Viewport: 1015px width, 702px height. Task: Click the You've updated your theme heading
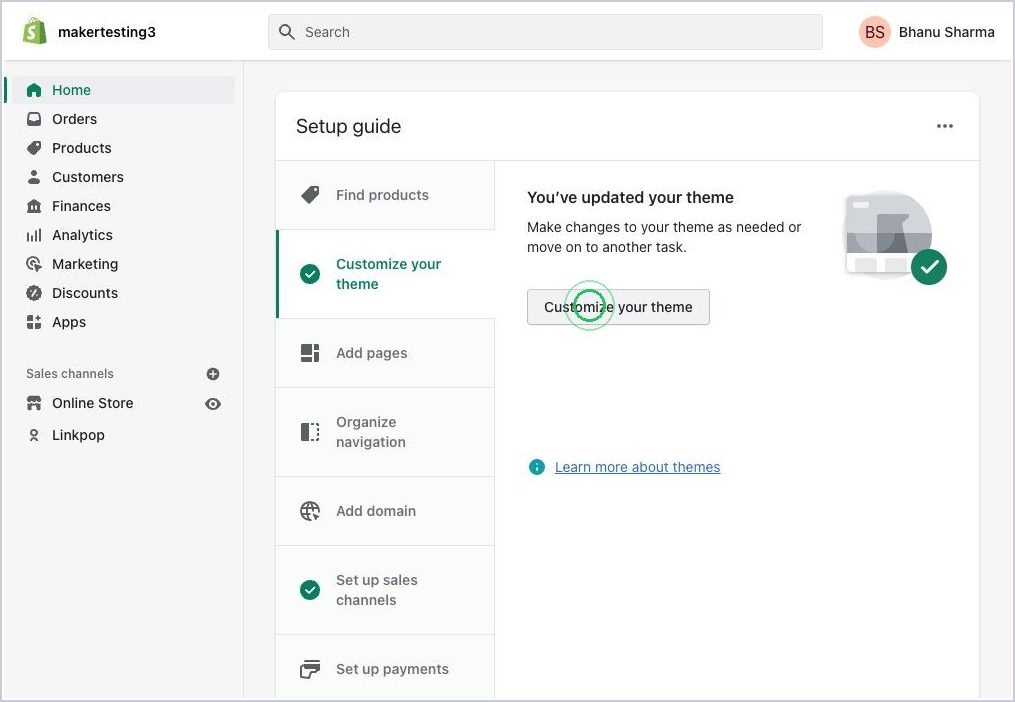pyautogui.click(x=630, y=198)
